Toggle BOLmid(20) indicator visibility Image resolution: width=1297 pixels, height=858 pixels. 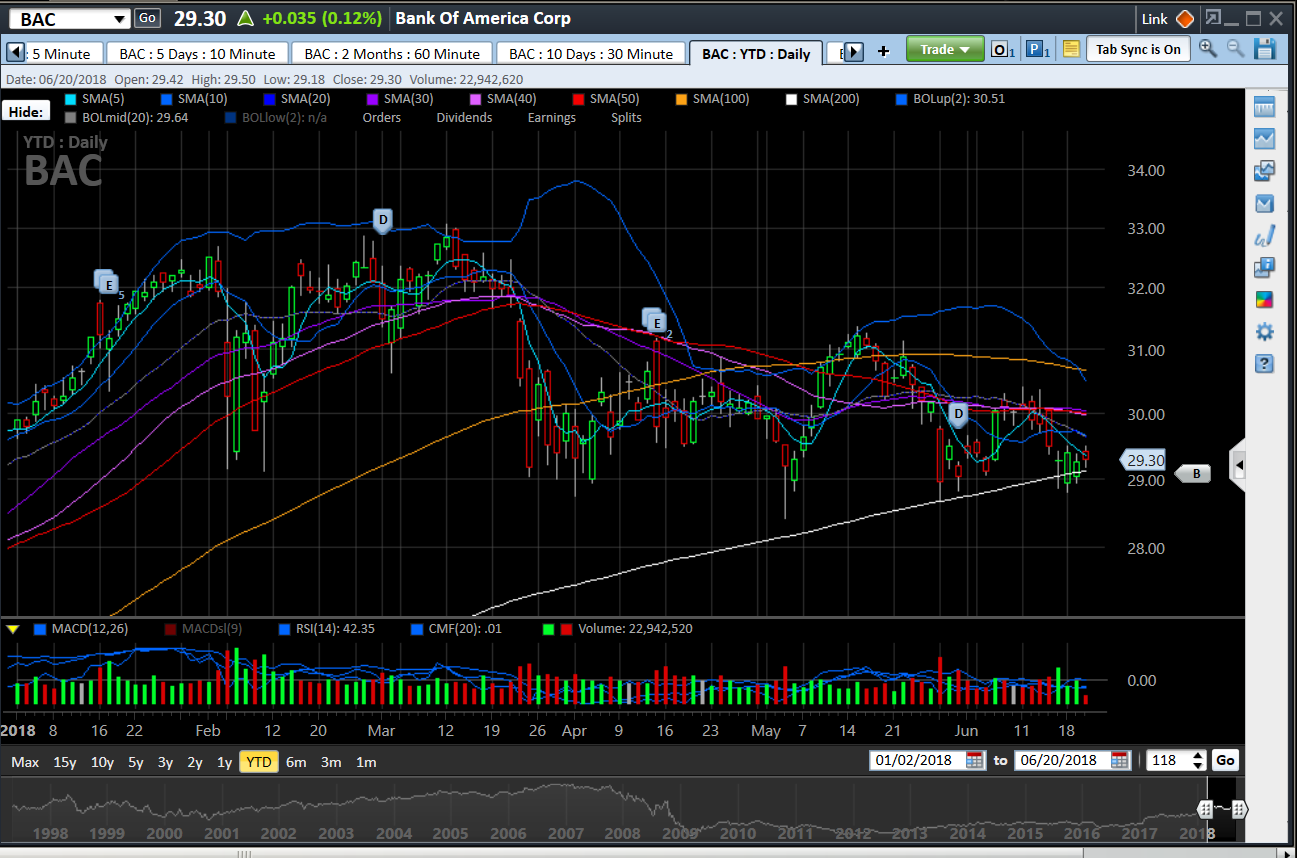(126, 118)
